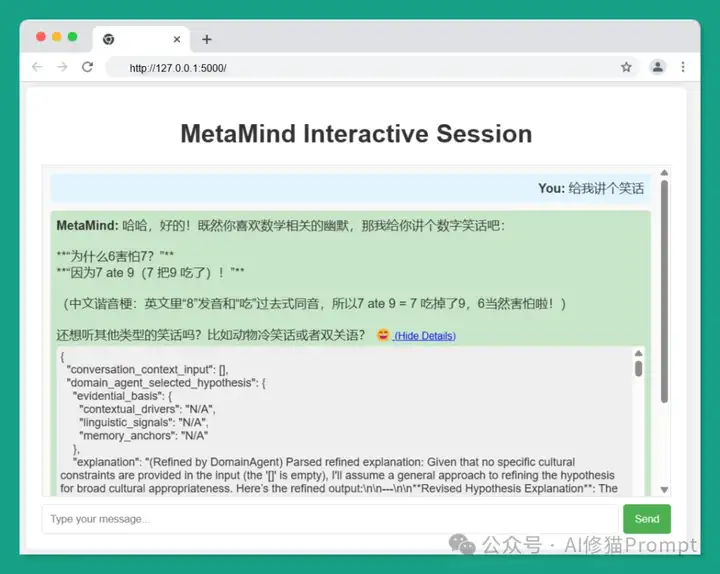Click the Send button
Screen dimensions: 720x574
click(x=647, y=519)
